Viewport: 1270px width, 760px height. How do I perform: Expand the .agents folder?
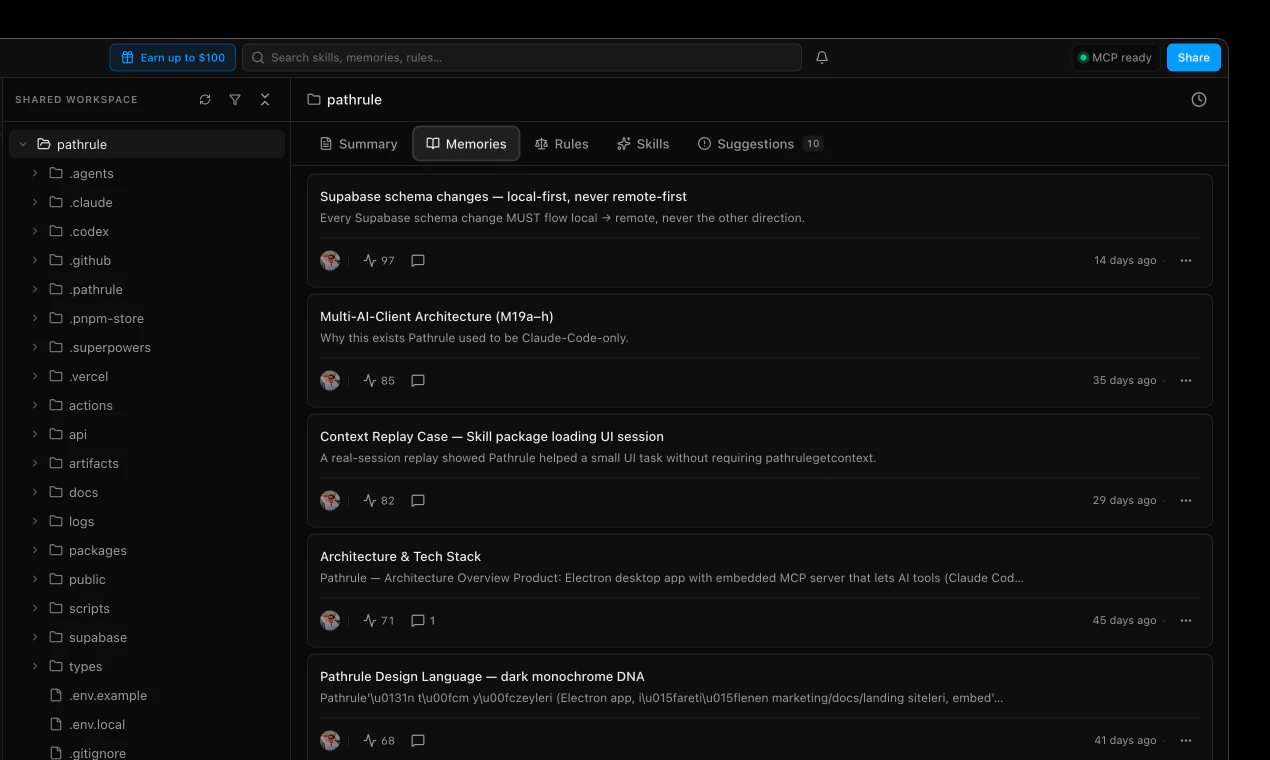[x=35, y=174]
